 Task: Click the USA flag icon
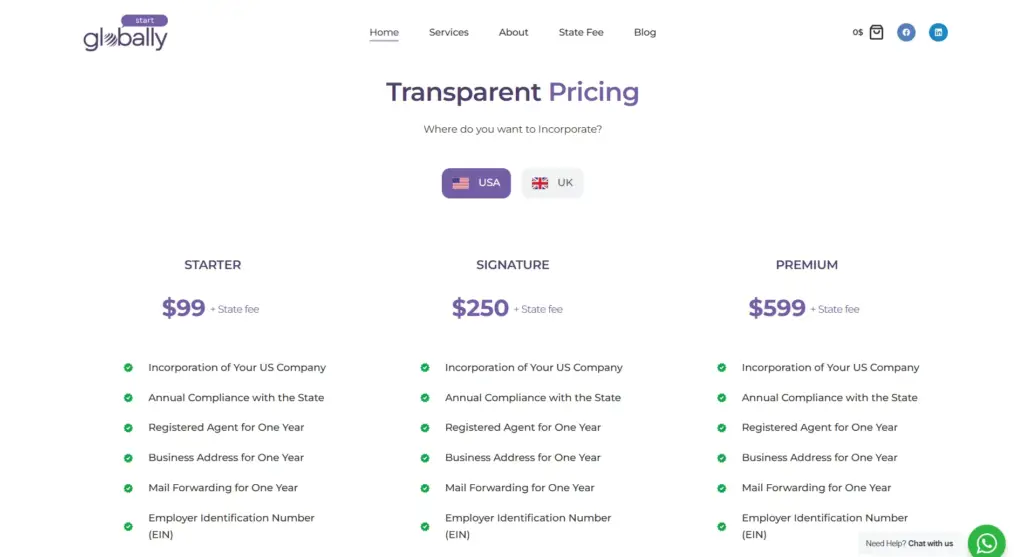point(460,183)
